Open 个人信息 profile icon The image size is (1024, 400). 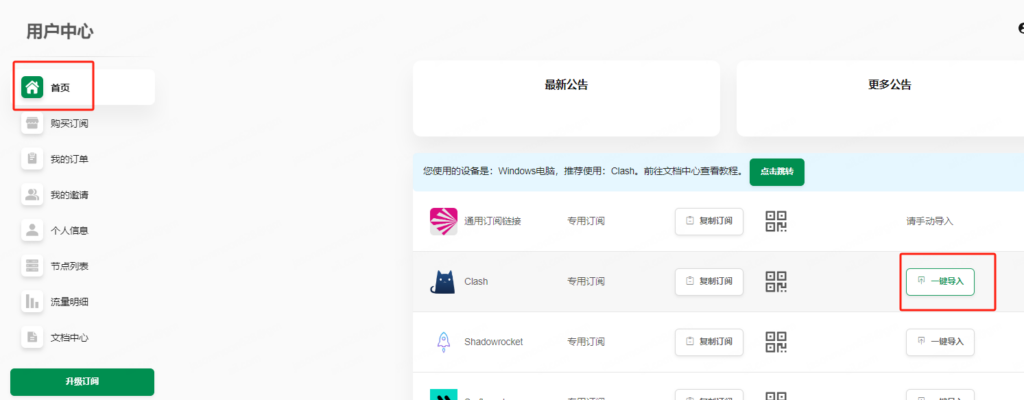[32, 230]
